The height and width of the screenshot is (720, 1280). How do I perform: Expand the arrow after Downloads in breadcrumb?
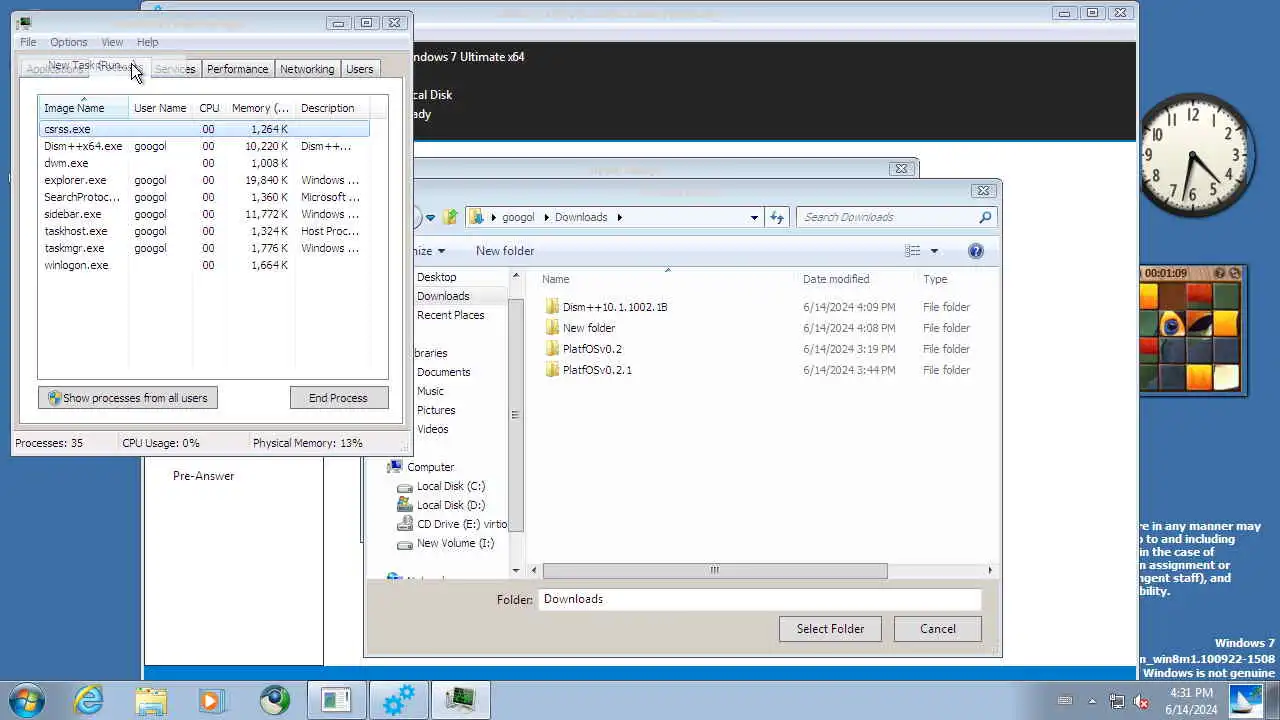tap(619, 217)
